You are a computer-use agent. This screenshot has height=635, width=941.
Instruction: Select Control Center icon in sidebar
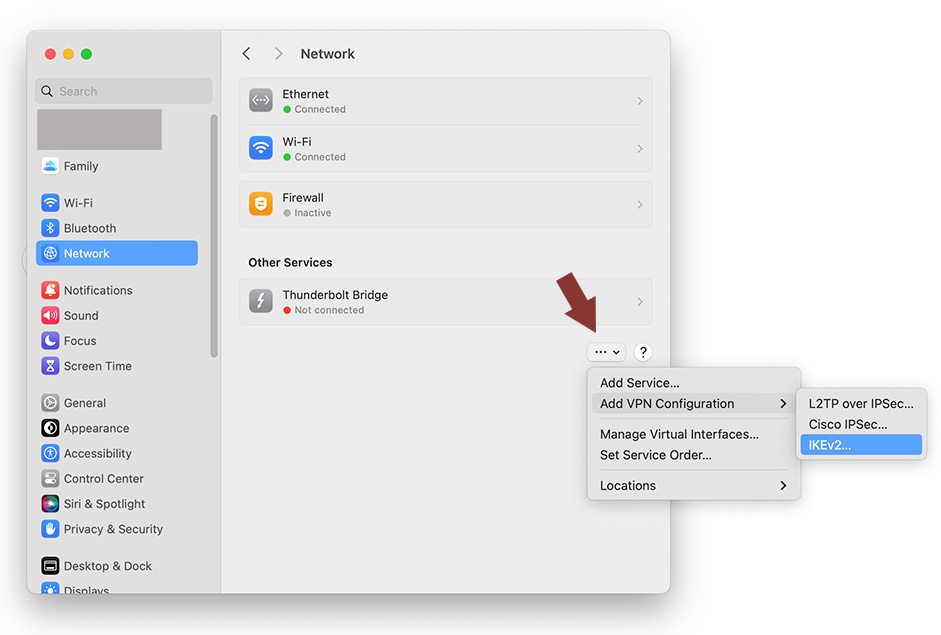pos(50,478)
